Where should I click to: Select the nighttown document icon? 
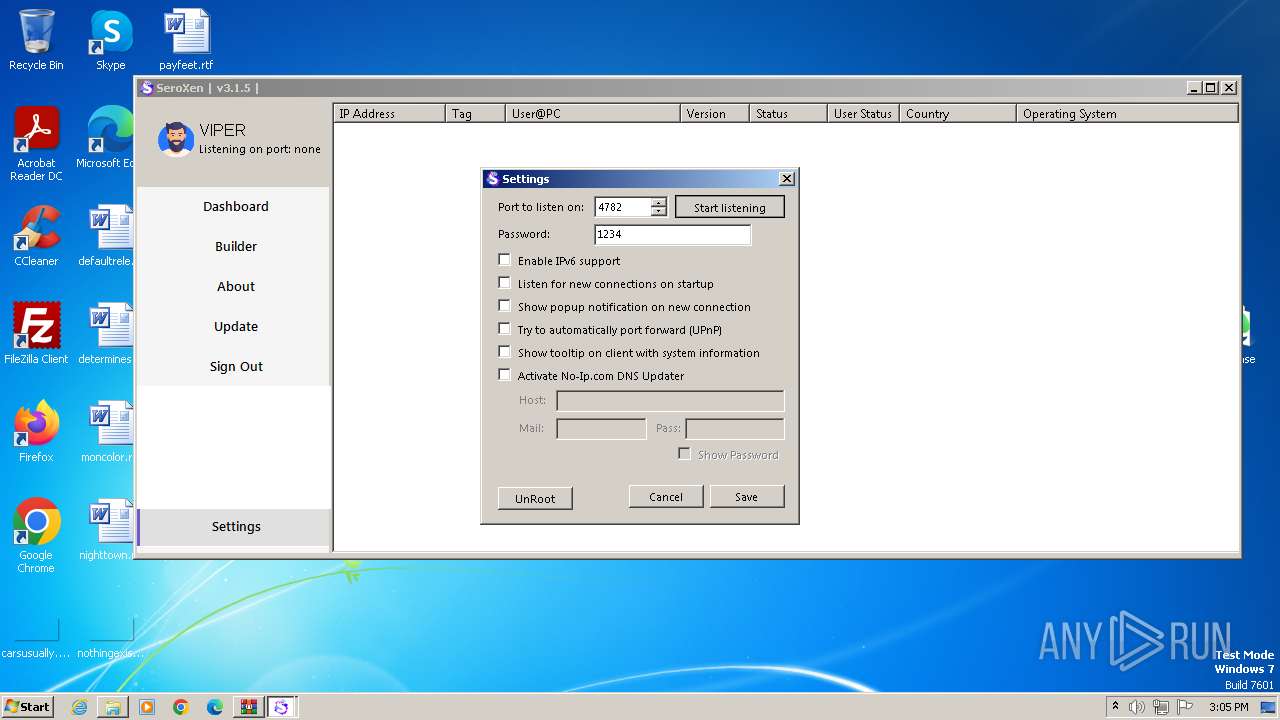(x=108, y=530)
